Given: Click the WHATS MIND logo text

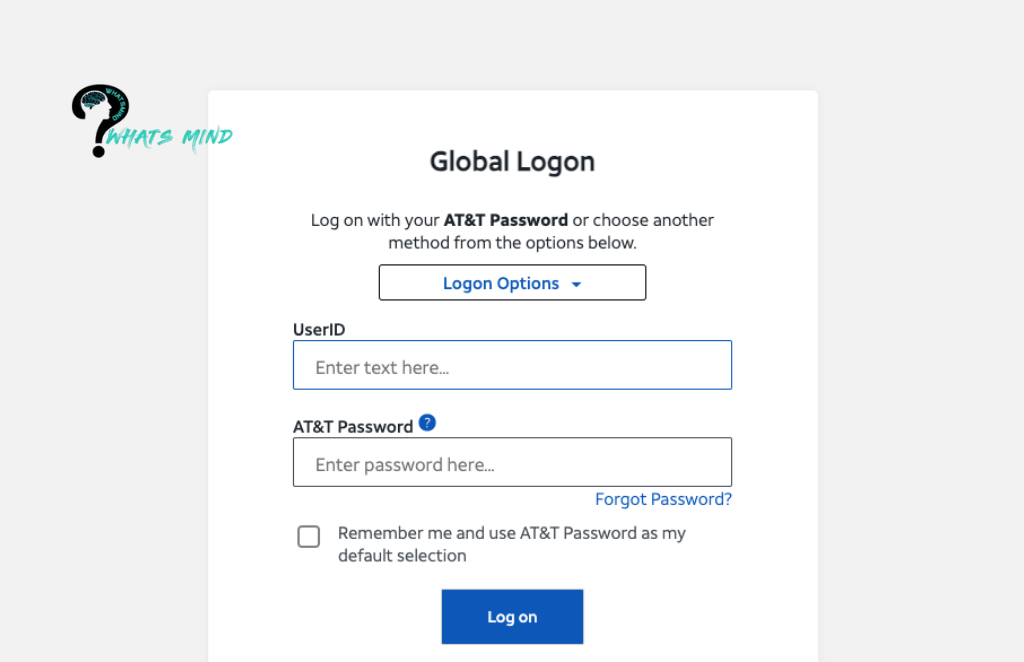Looking at the screenshot, I should (x=171, y=137).
